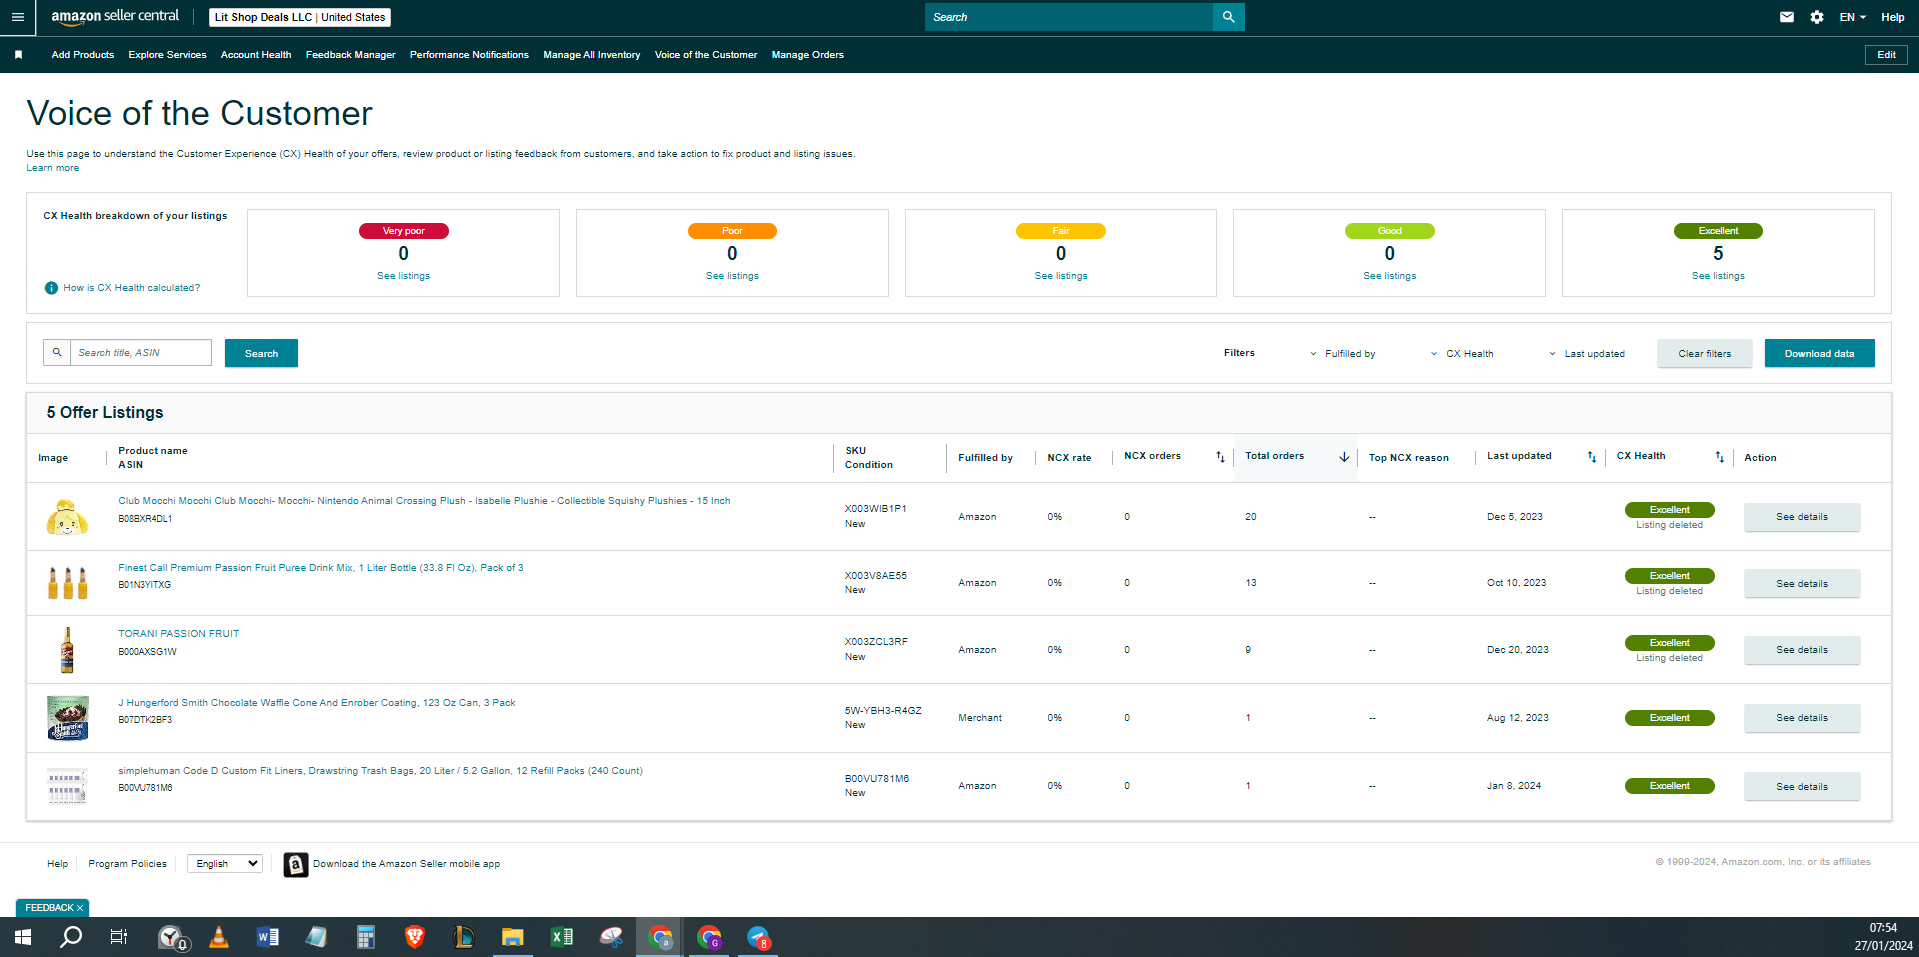Click Torani bottle product thumbnail
Viewport: 1919px width, 957px height.
[x=67, y=650]
